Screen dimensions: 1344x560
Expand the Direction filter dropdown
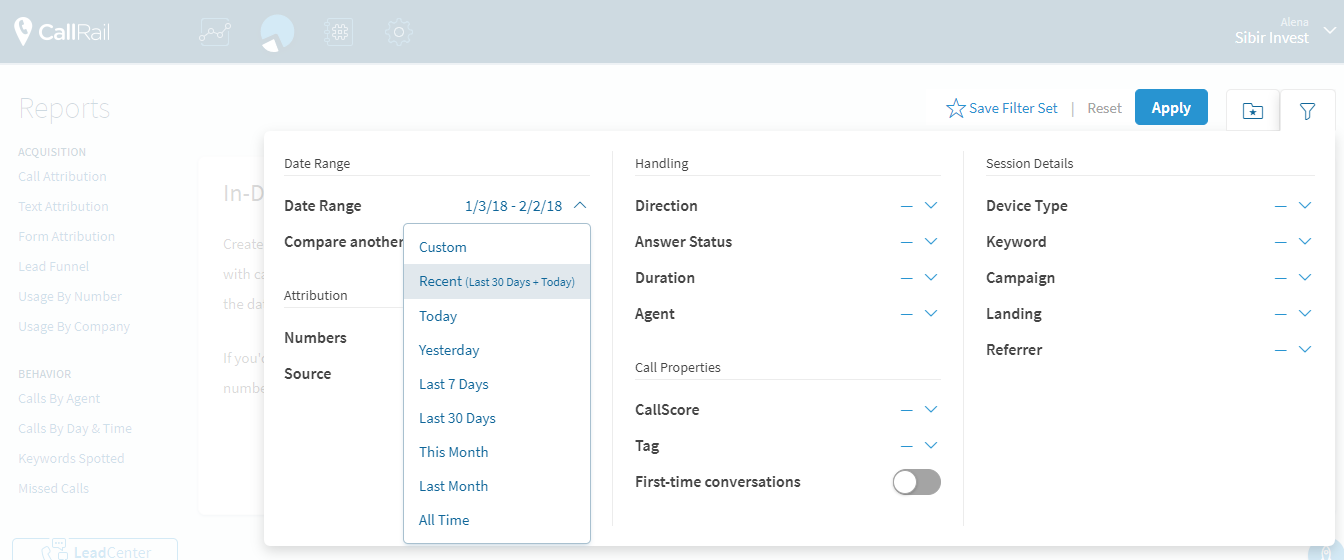[930, 206]
